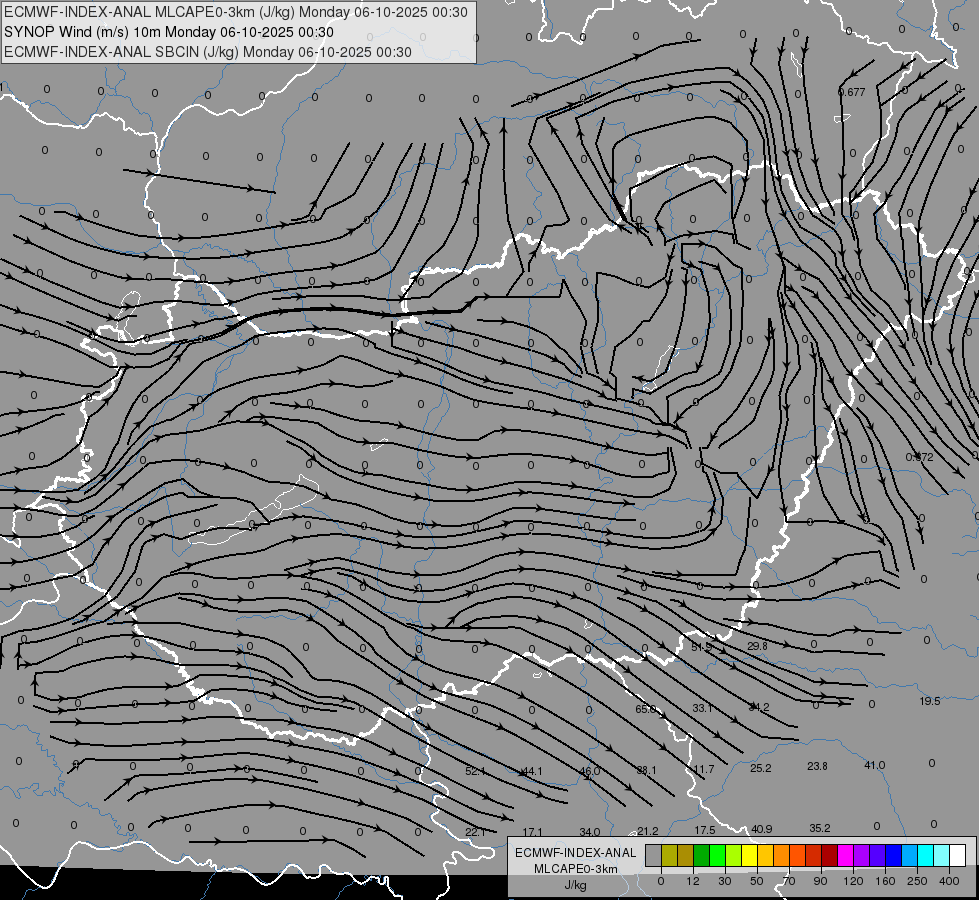Image resolution: width=979 pixels, height=900 pixels.
Task: Click the legend tick value 250
Action: click(917, 881)
